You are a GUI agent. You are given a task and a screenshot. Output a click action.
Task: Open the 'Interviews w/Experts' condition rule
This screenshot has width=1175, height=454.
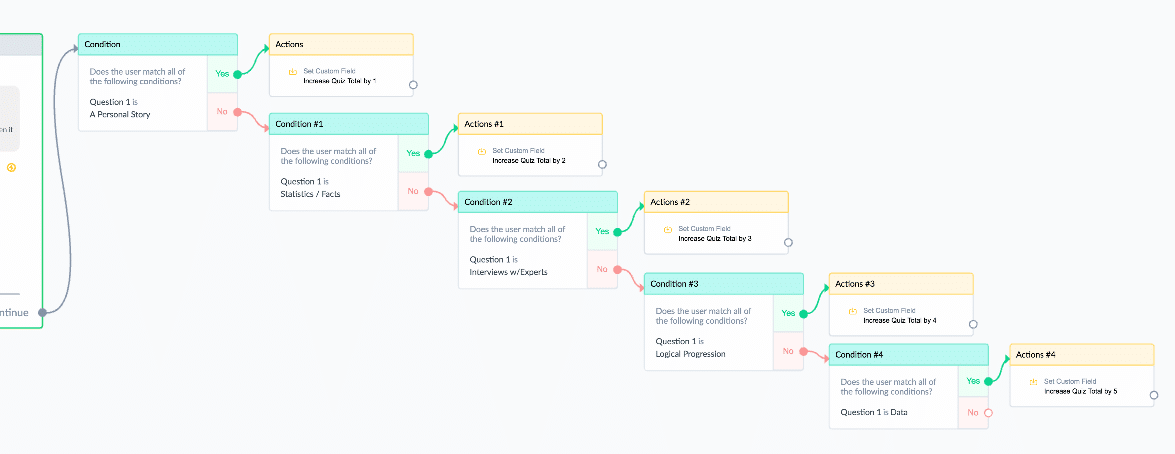[x=509, y=266]
